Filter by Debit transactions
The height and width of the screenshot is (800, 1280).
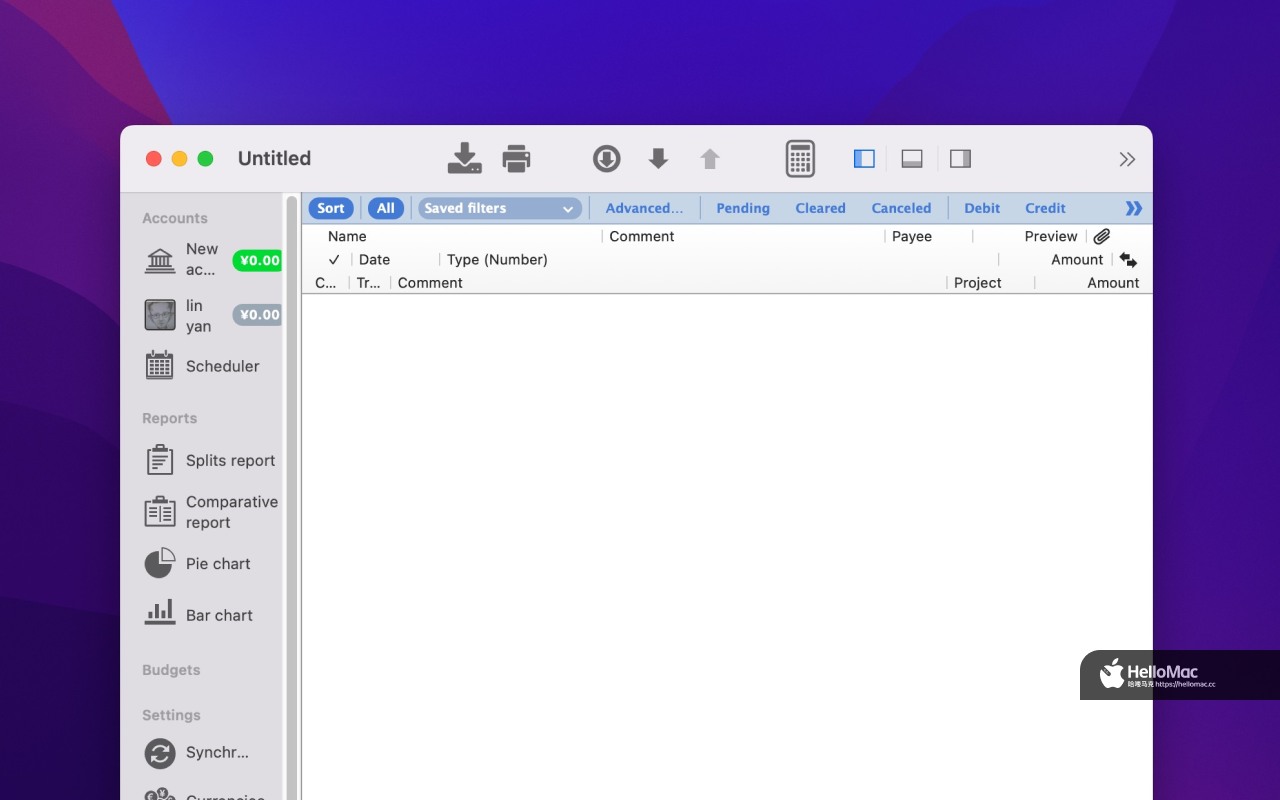click(982, 208)
